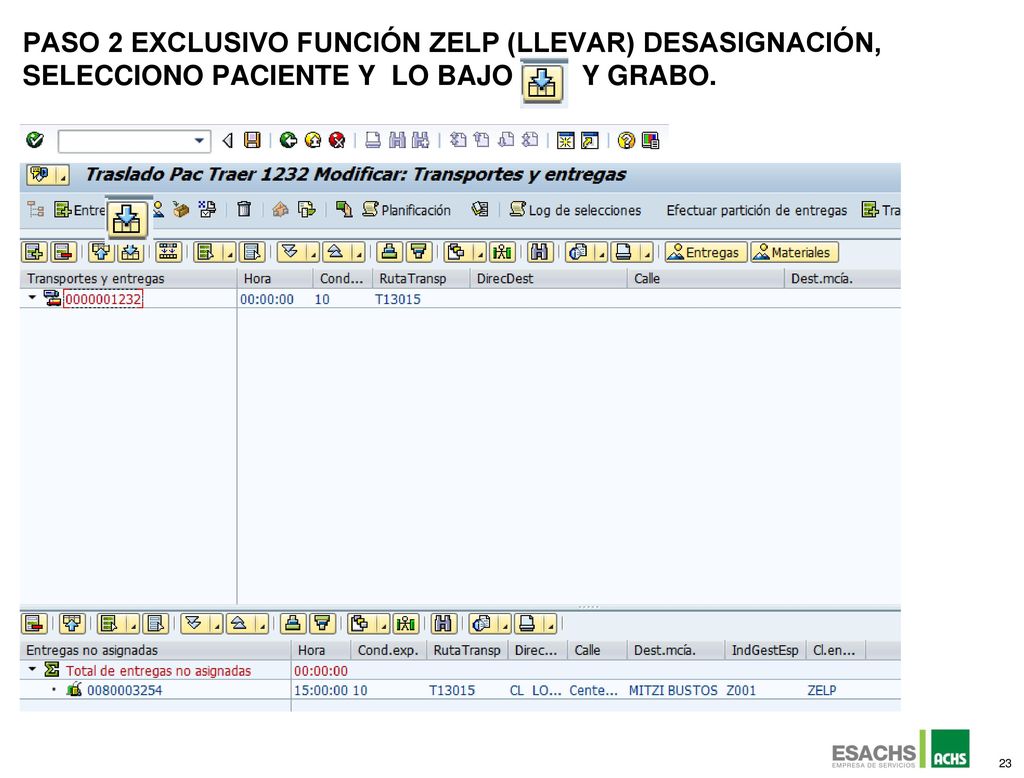Click binoculars find icon in upper toolbar

pyautogui.click(x=539, y=251)
